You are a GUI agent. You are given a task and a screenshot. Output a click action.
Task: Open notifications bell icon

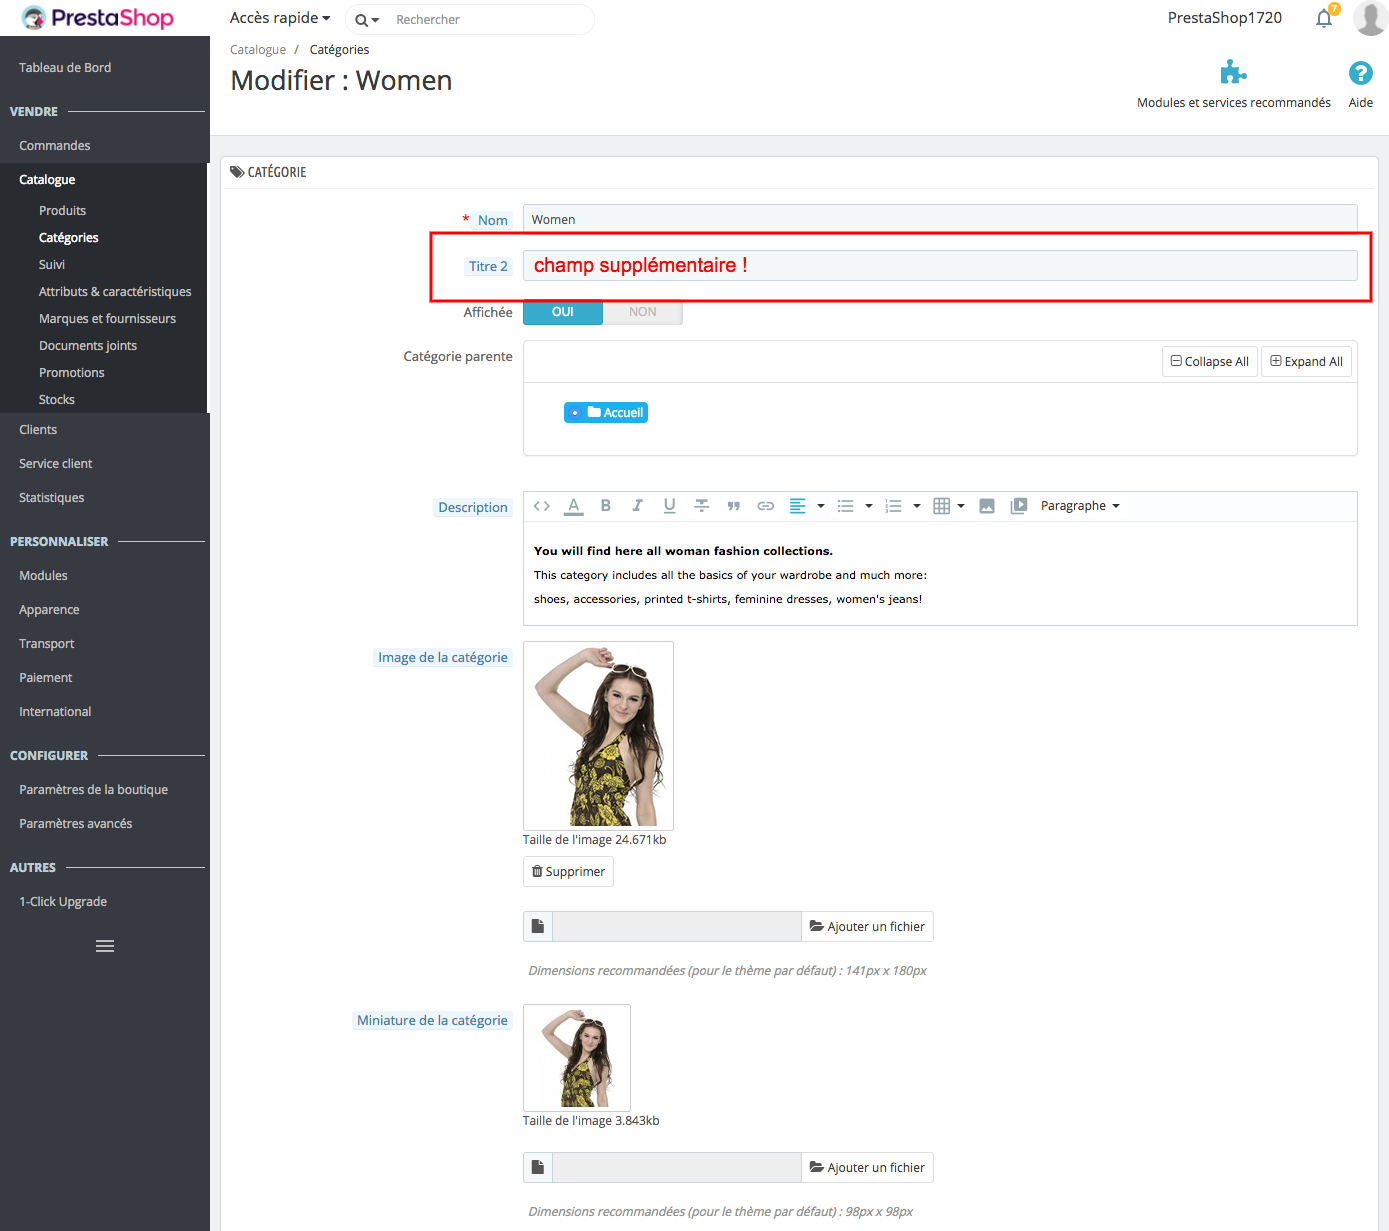pyautogui.click(x=1324, y=18)
